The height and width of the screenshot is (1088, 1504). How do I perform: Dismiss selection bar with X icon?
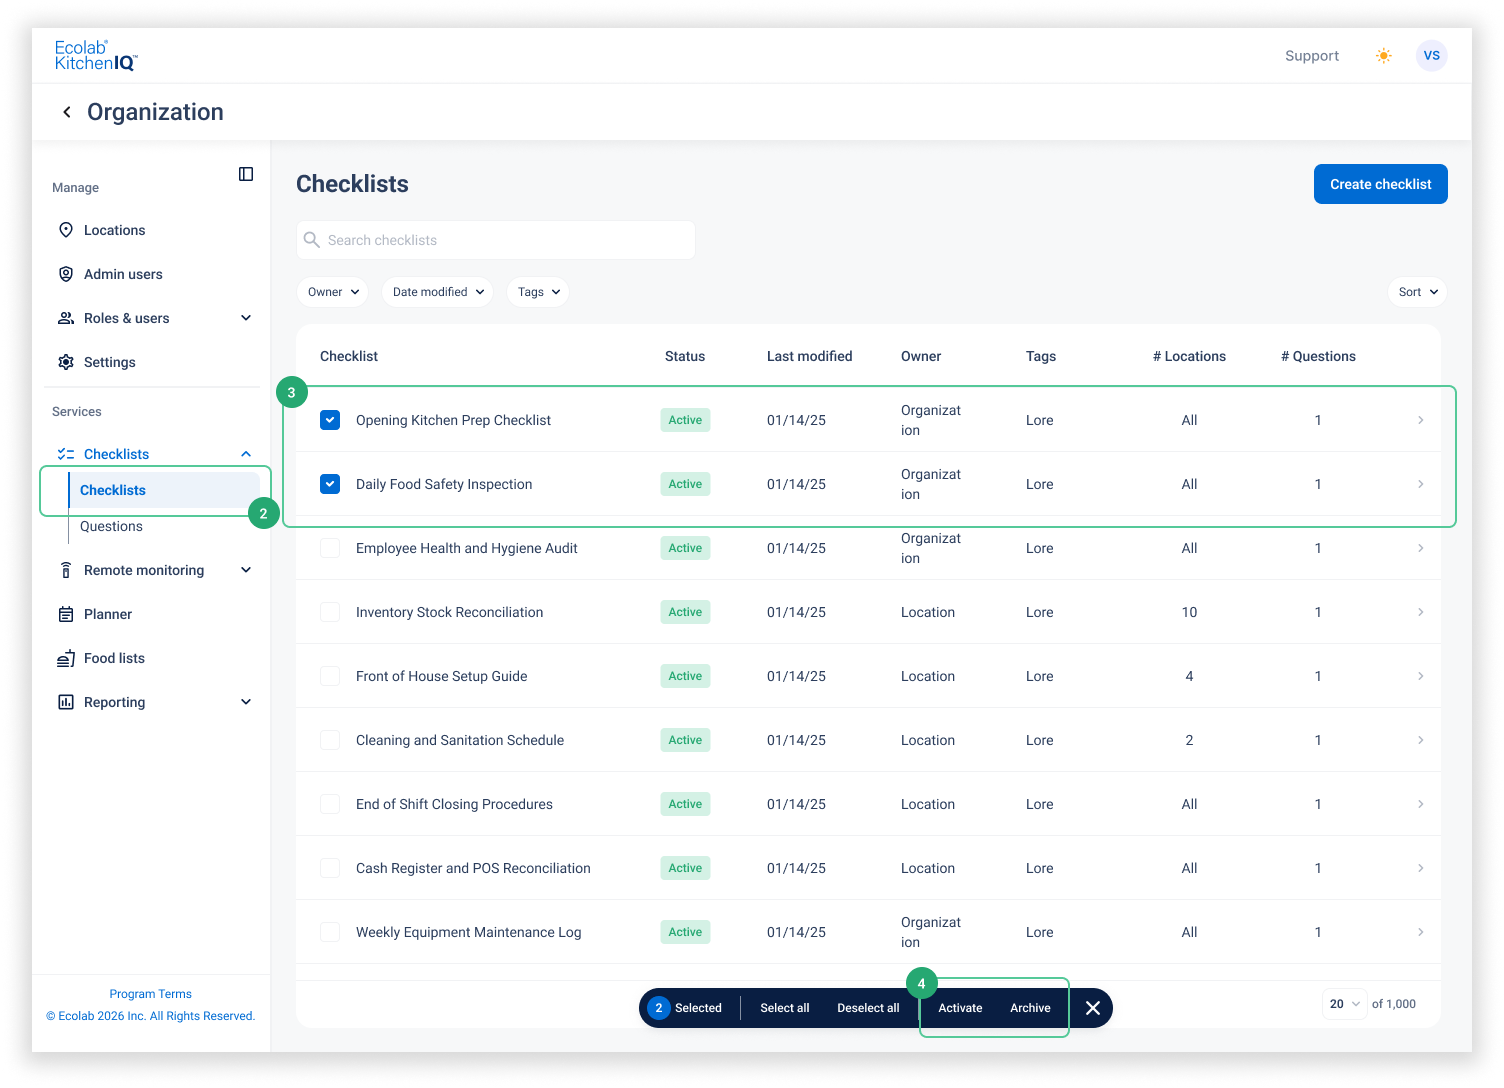click(1093, 1008)
